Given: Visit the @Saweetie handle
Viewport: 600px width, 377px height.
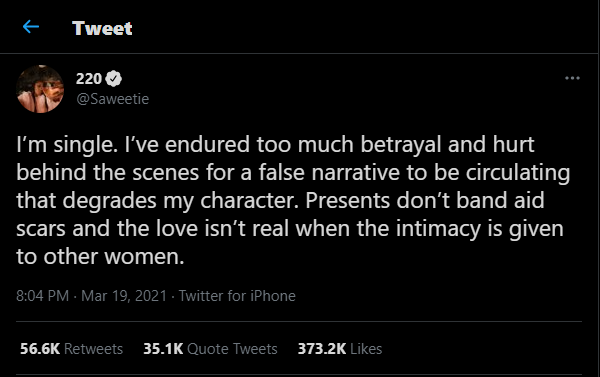Looking at the screenshot, I should 112,99.
